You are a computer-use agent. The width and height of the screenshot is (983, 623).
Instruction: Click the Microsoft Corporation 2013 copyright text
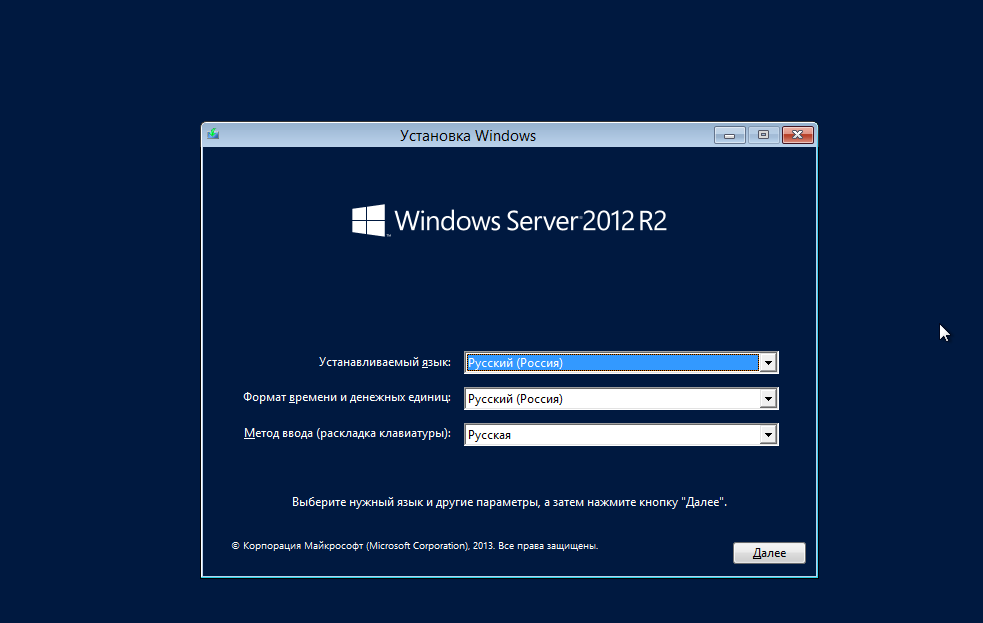pyautogui.click(x=414, y=546)
